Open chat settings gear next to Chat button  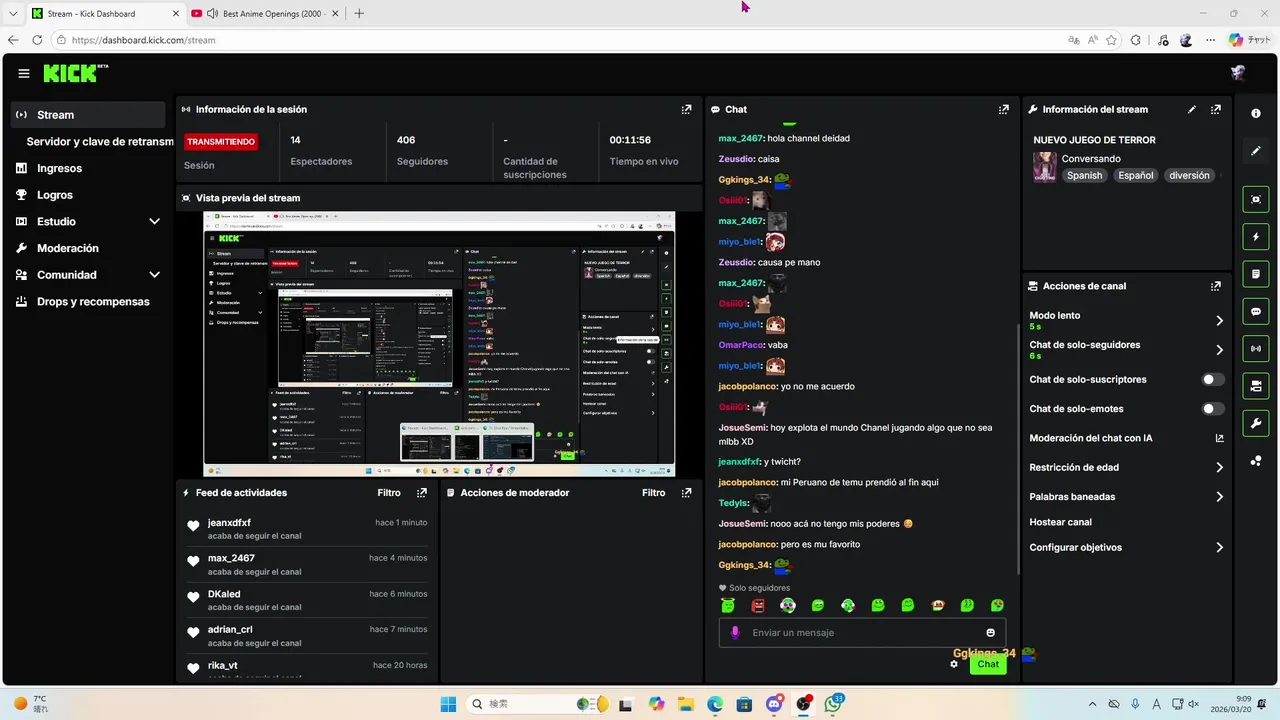tap(954, 664)
